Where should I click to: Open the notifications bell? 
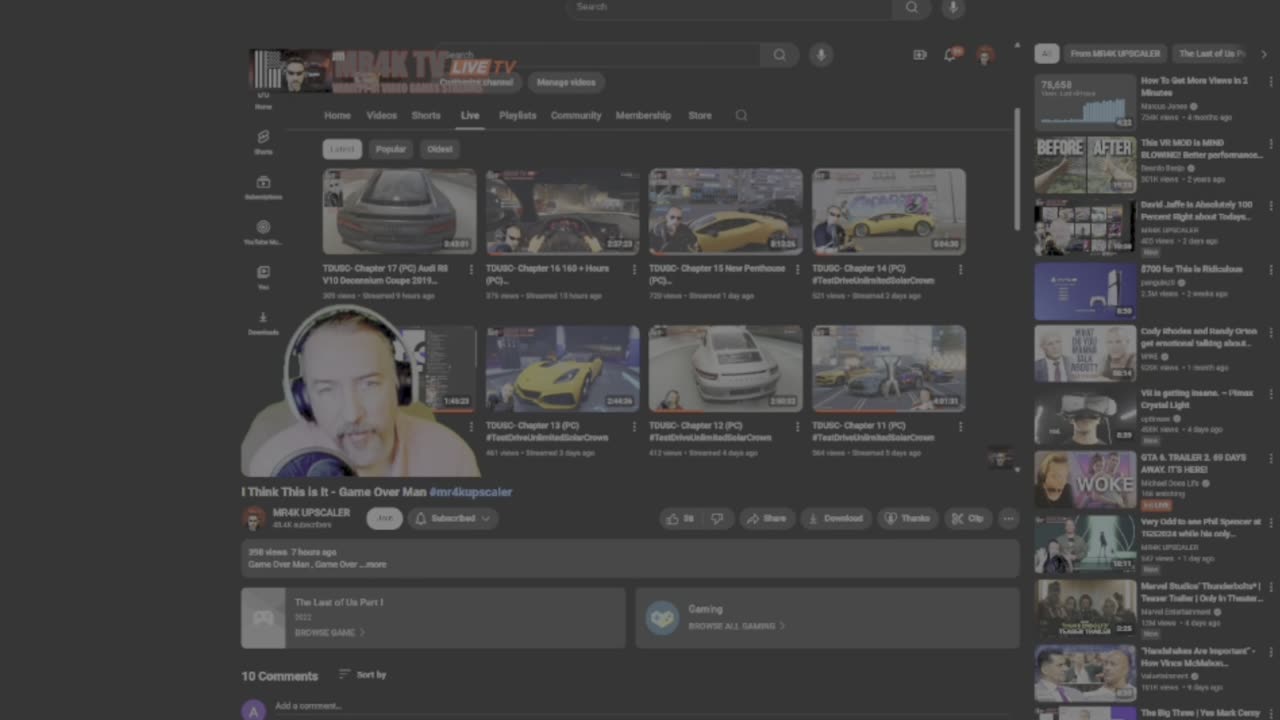point(950,54)
